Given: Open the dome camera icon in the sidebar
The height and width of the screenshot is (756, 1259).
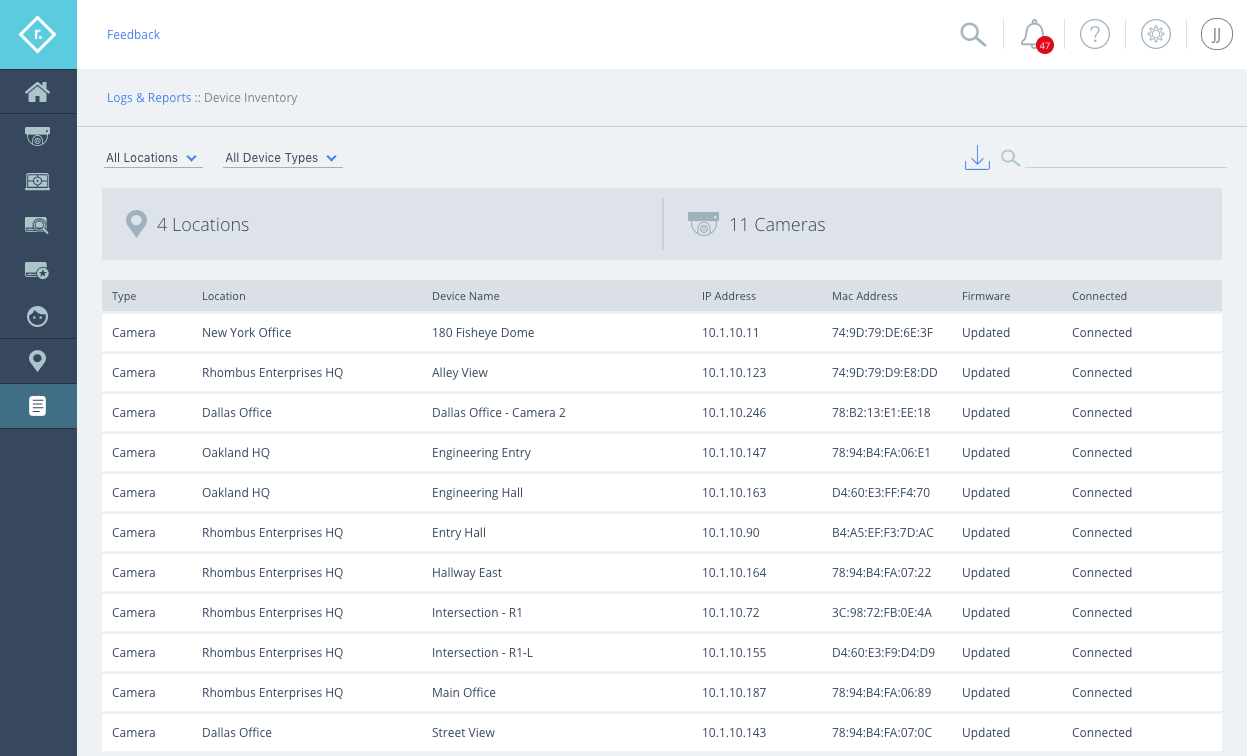Looking at the screenshot, I should 38,137.
